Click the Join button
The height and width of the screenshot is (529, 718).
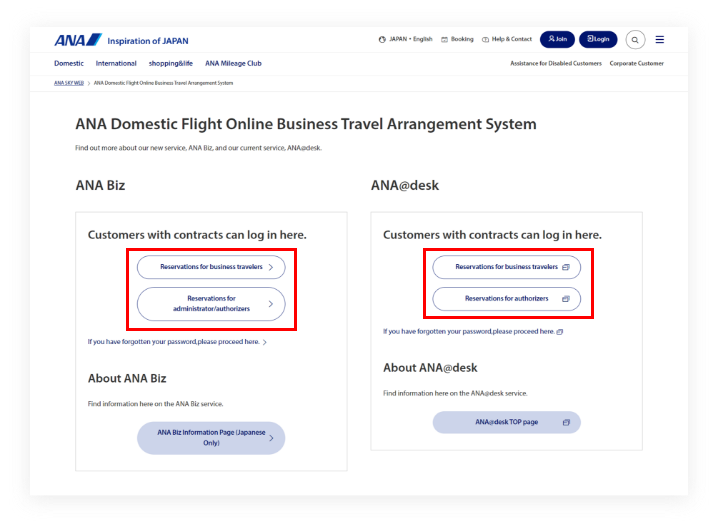pos(557,39)
